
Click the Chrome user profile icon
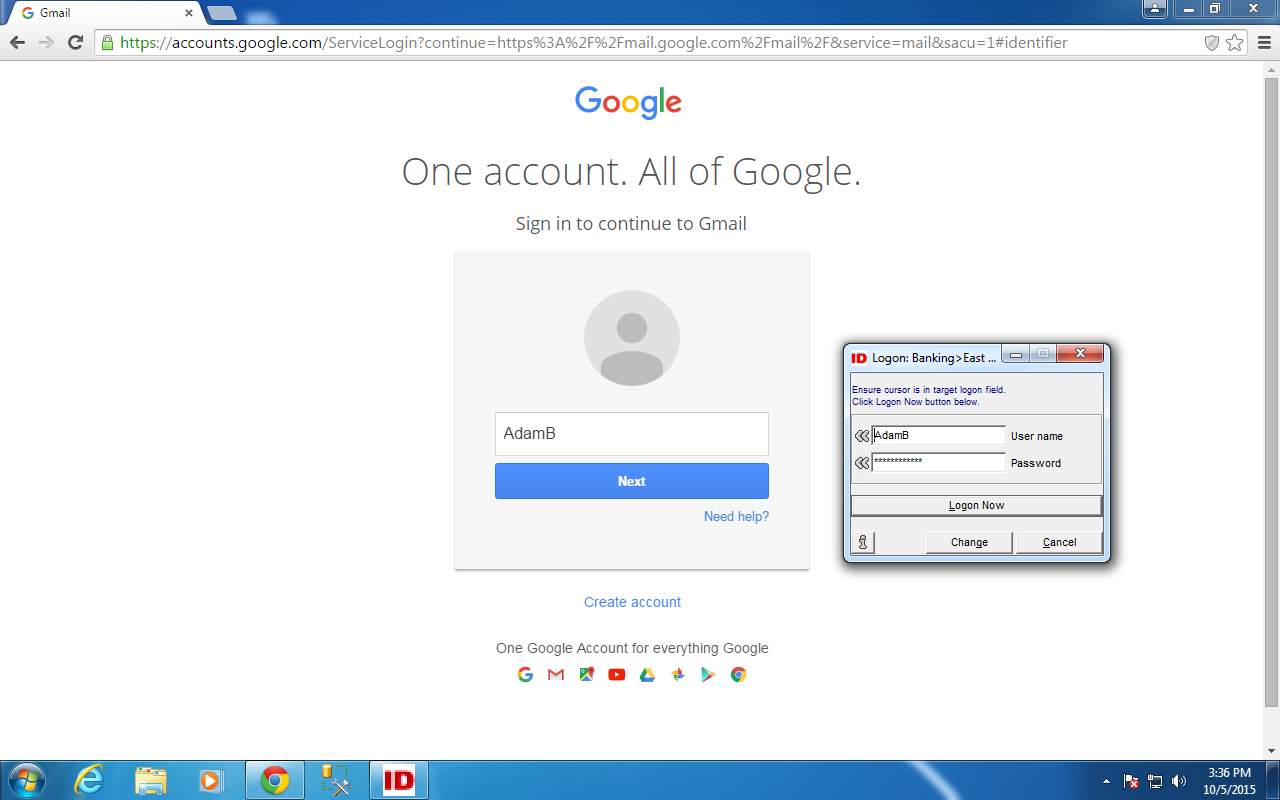pyautogui.click(x=1155, y=9)
